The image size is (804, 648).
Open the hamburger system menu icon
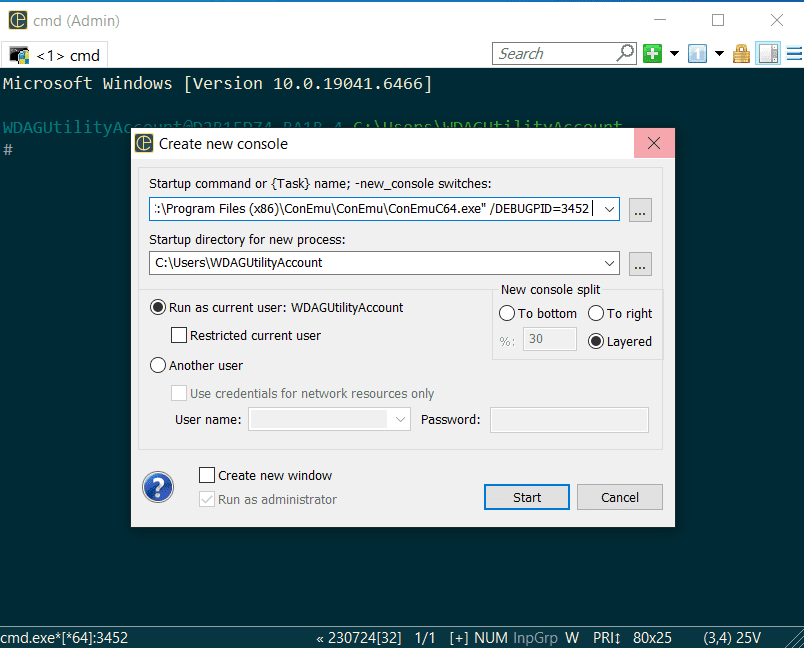pos(795,53)
